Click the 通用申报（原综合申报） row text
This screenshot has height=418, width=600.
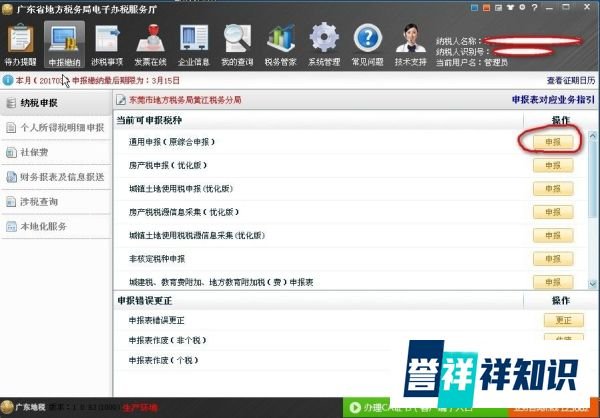pos(172,142)
